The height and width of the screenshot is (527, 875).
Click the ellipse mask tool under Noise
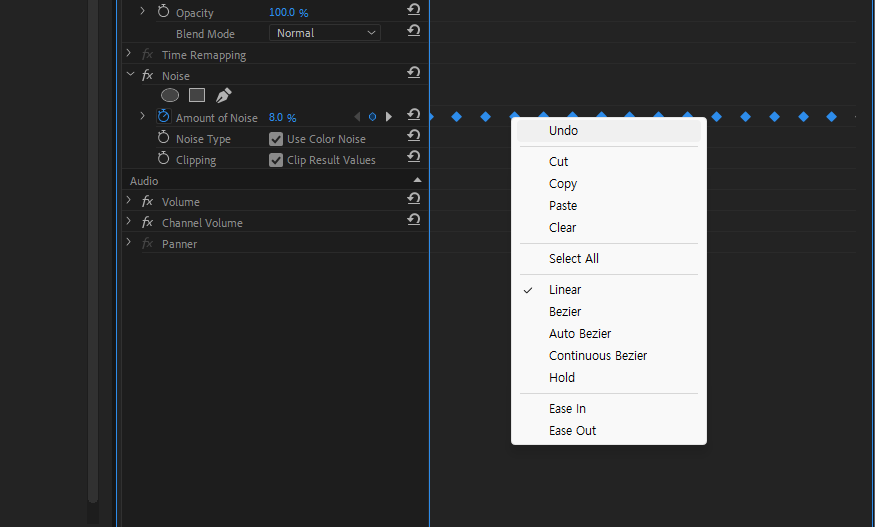[170, 96]
